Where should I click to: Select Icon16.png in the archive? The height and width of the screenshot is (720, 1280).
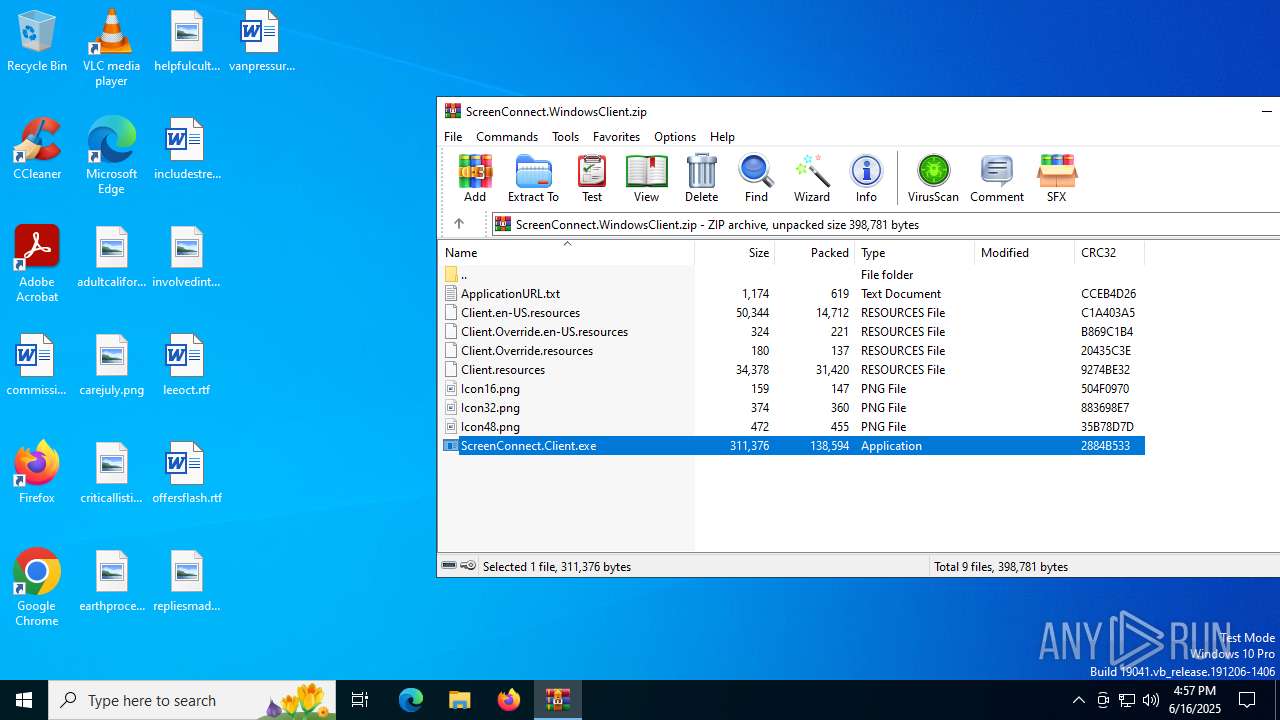tap(793, 388)
